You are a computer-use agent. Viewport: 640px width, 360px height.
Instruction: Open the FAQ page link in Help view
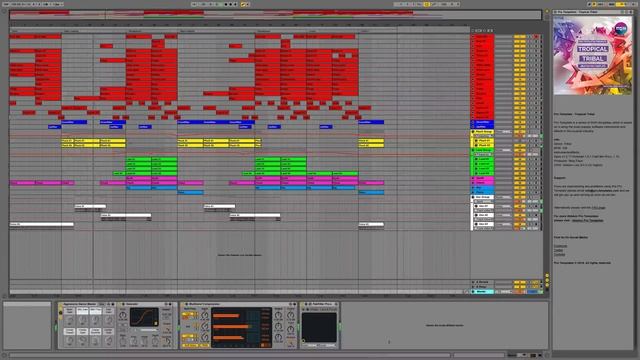click(x=598, y=208)
